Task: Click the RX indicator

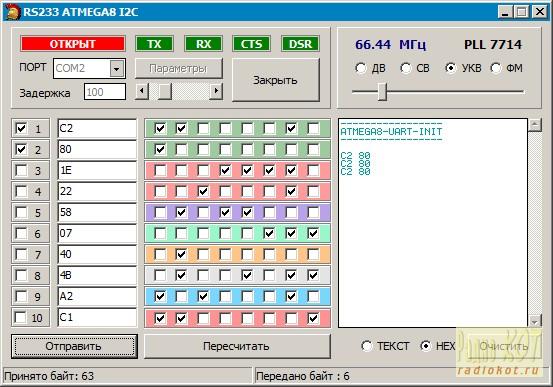Action: click(203, 44)
